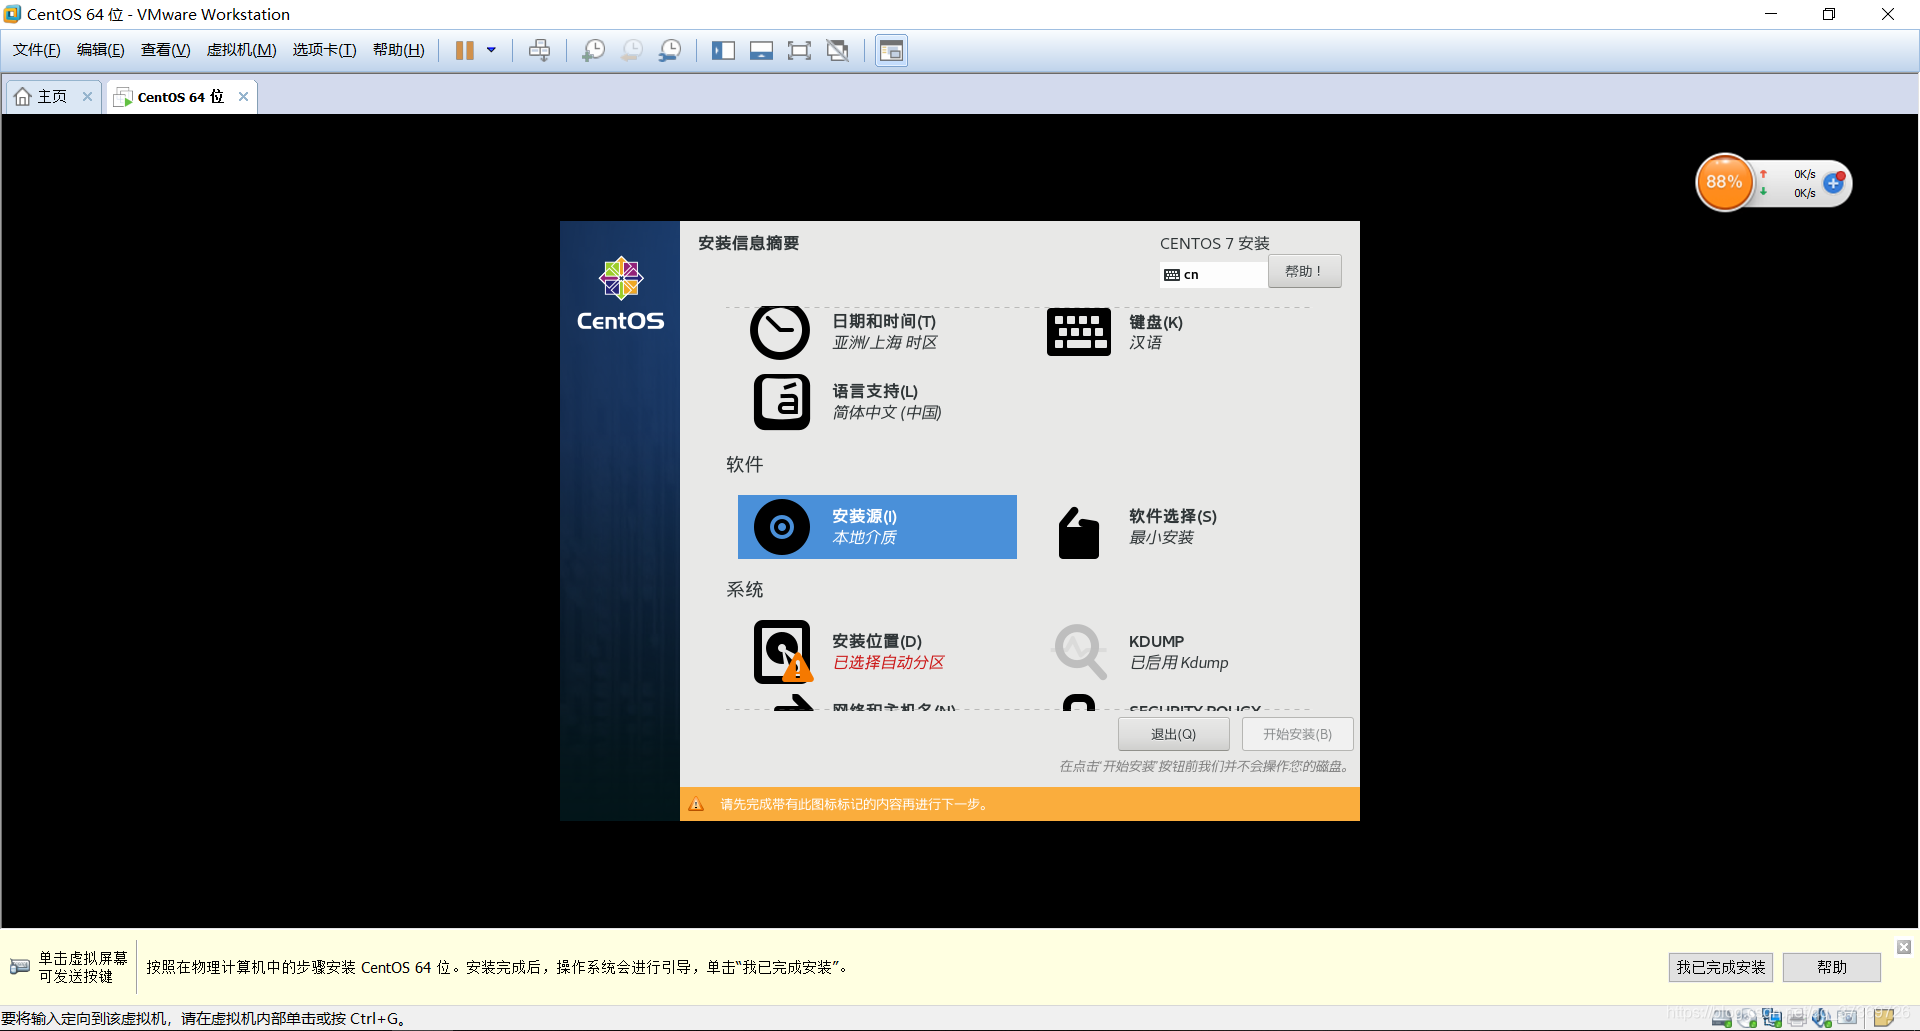
Task: Pause the virtual machine with the pause icon
Action: pyautogui.click(x=464, y=50)
